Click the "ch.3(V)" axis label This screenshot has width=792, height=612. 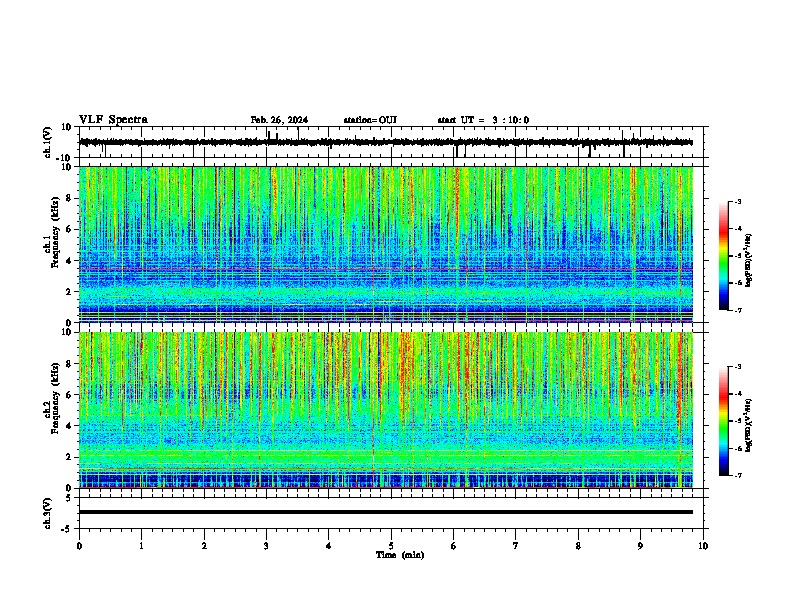(48, 513)
